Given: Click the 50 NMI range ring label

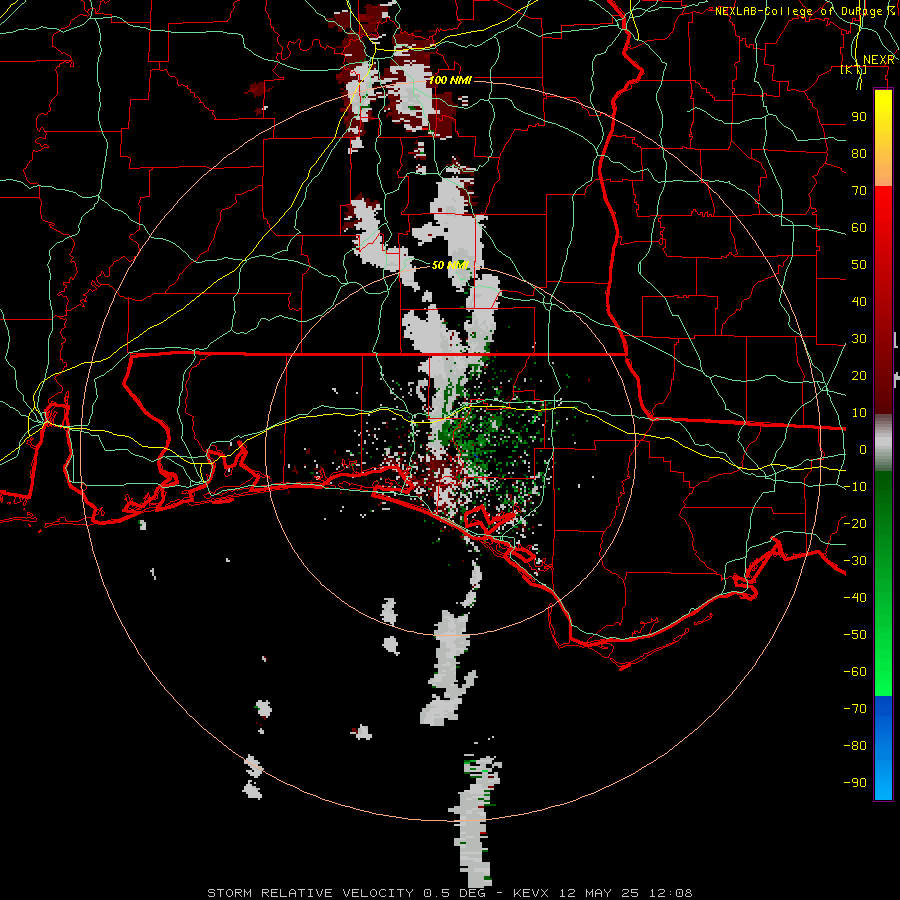Looking at the screenshot, I should pos(450,265).
